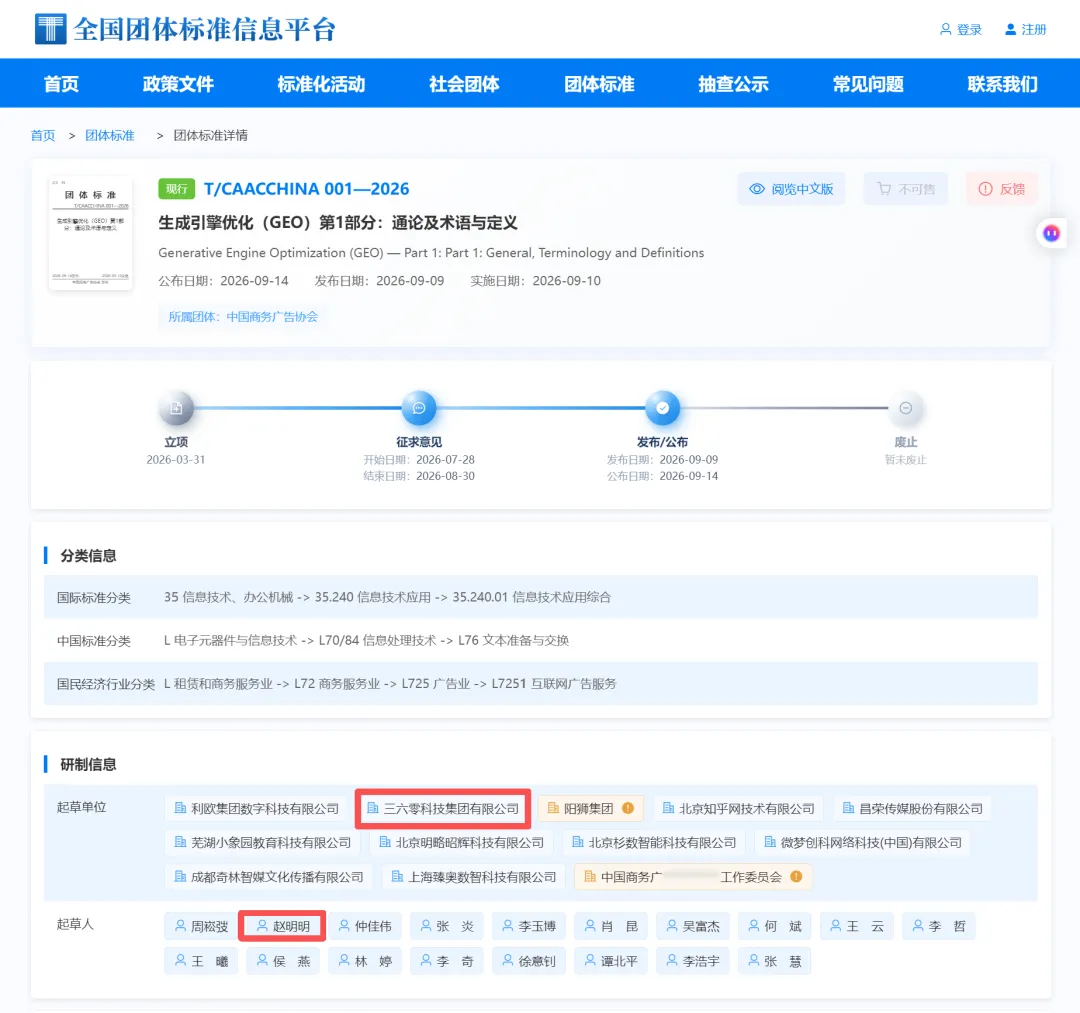Click the warning icon on 工作委员会 tag
The image size is (1080, 1013).
[x=796, y=877]
